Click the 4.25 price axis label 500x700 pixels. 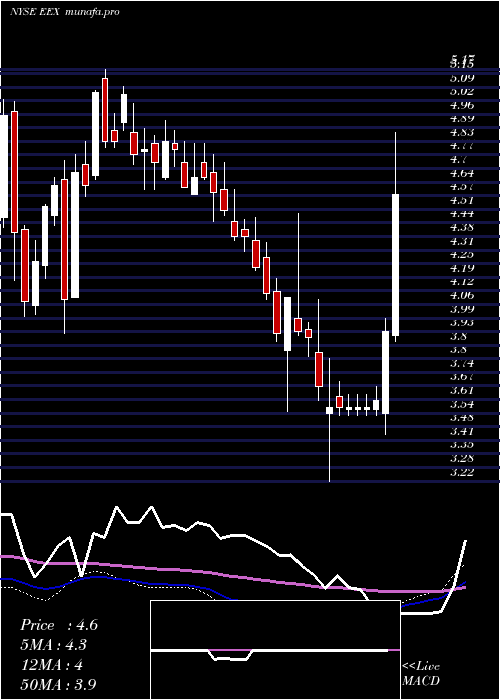point(462,255)
